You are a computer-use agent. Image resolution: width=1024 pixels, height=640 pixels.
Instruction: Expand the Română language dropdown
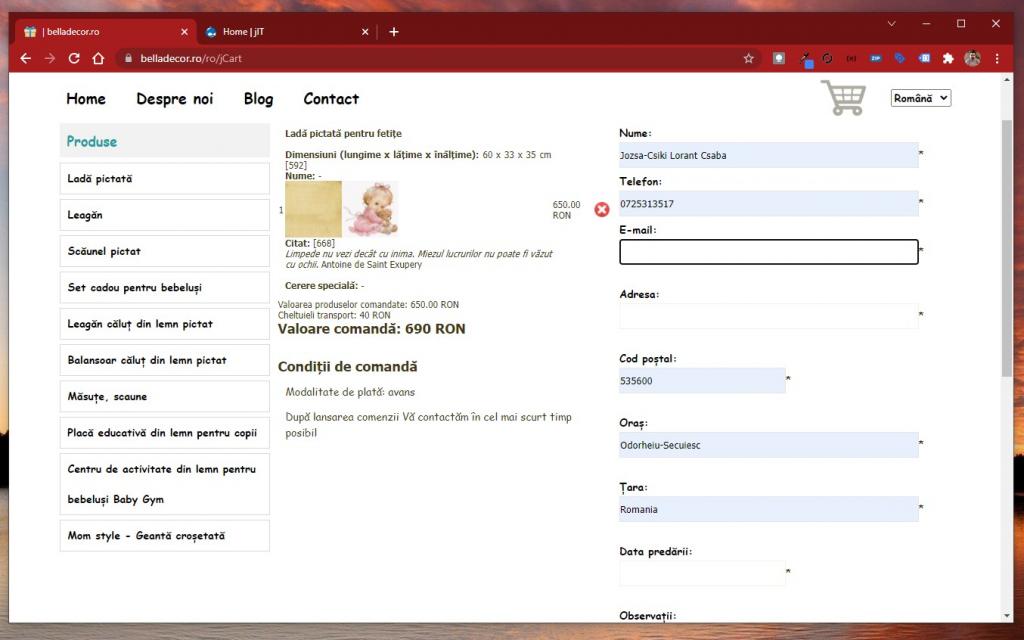point(920,98)
